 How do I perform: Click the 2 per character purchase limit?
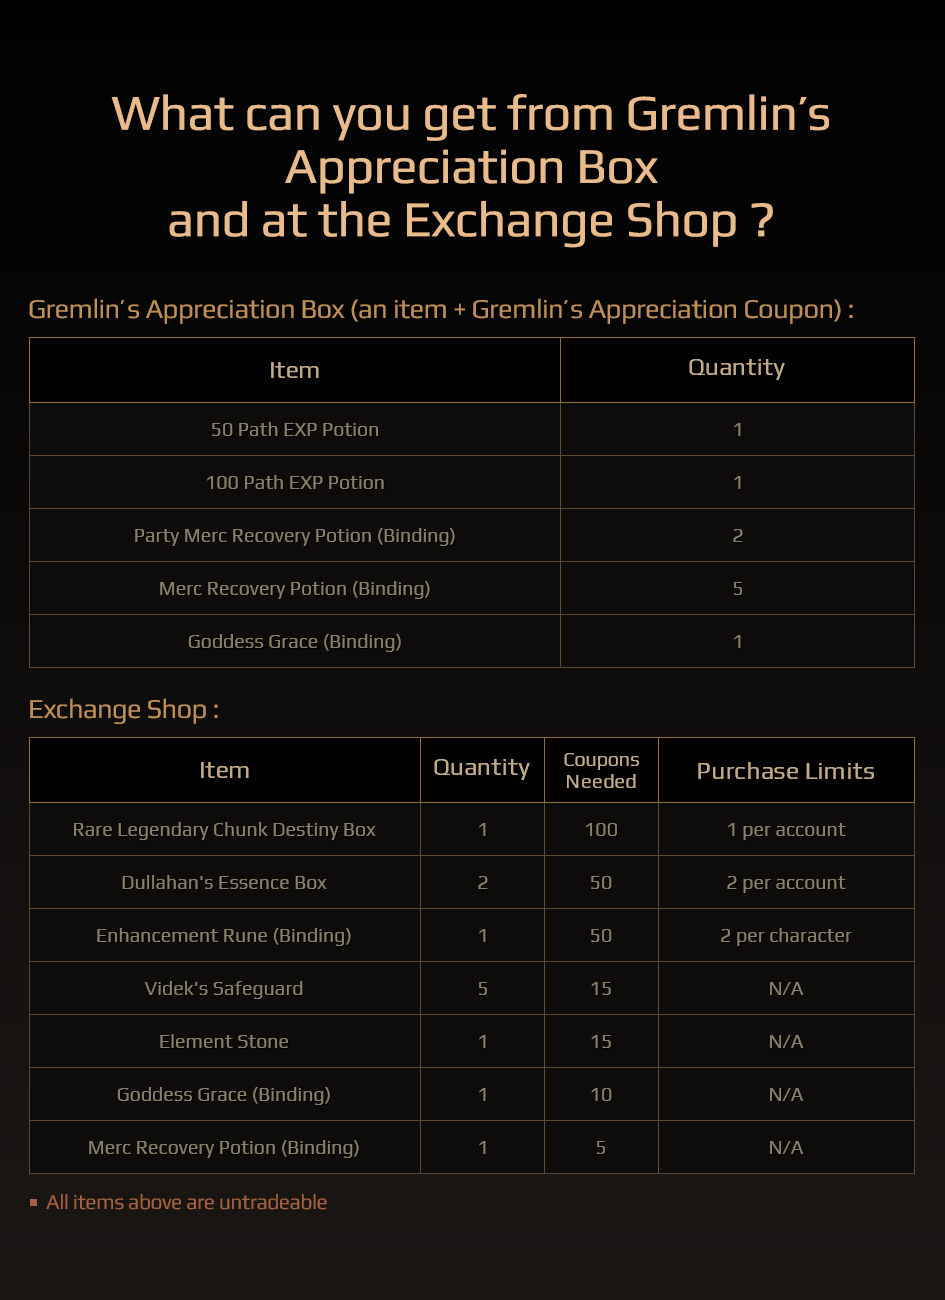[786, 936]
